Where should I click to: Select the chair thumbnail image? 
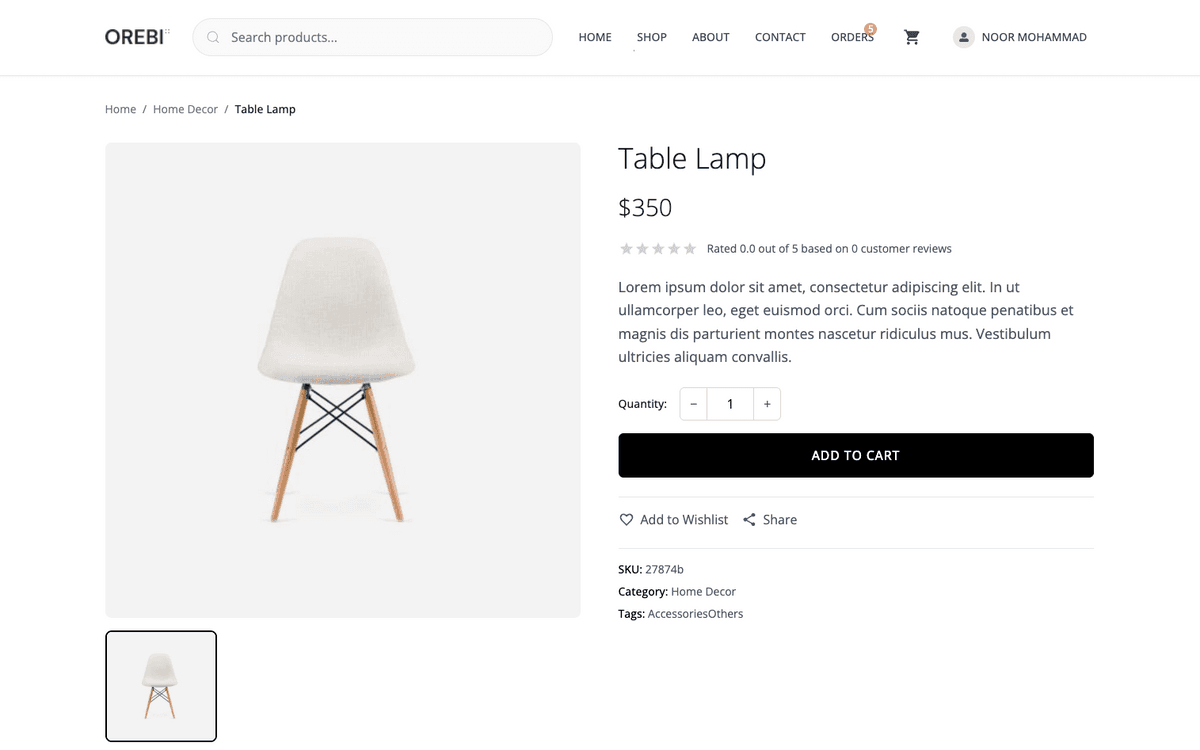[x=161, y=686]
